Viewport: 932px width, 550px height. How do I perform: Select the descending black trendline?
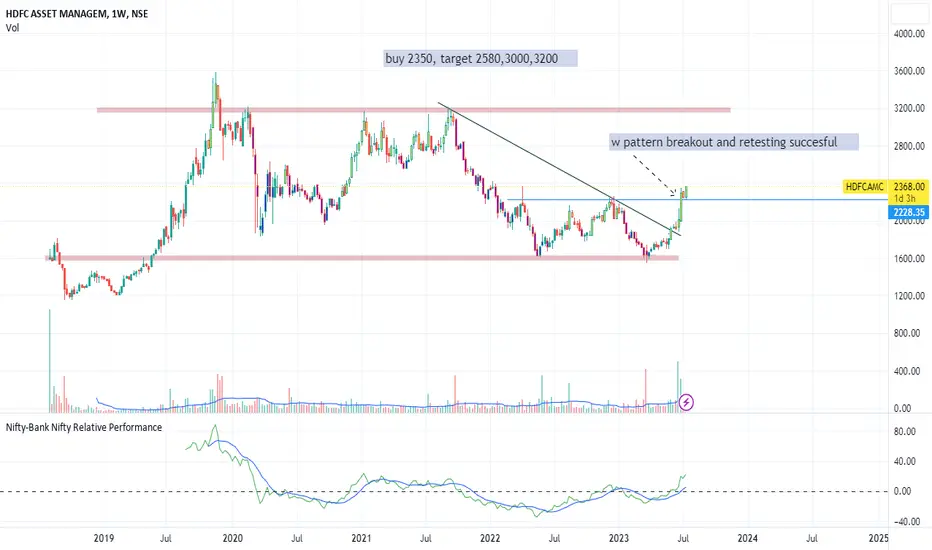[559, 169]
